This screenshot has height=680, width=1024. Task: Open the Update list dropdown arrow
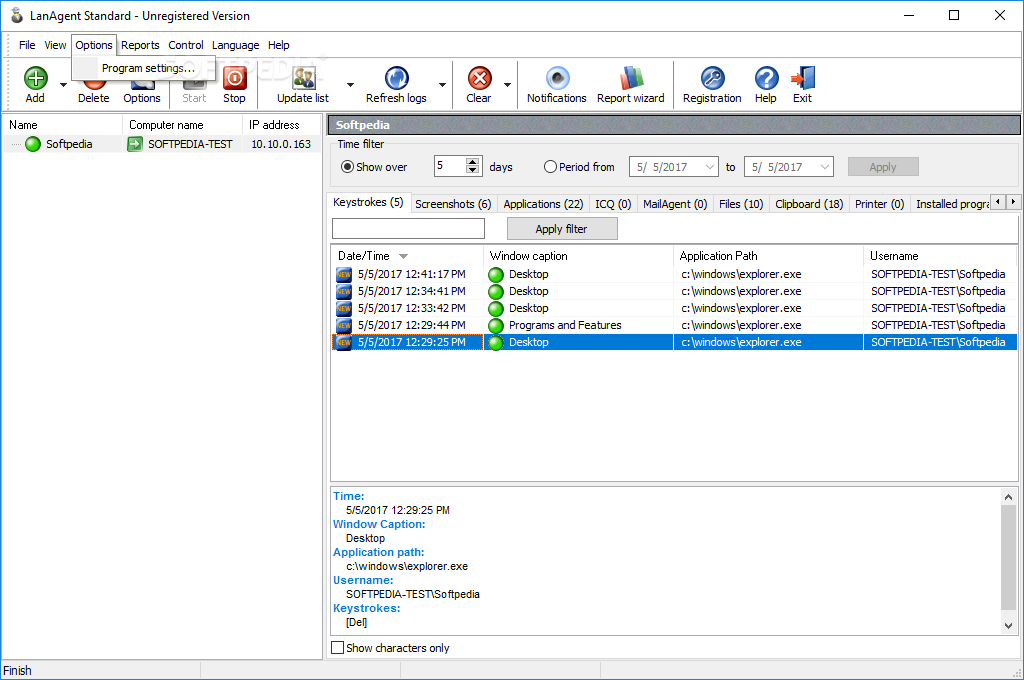(350, 85)
